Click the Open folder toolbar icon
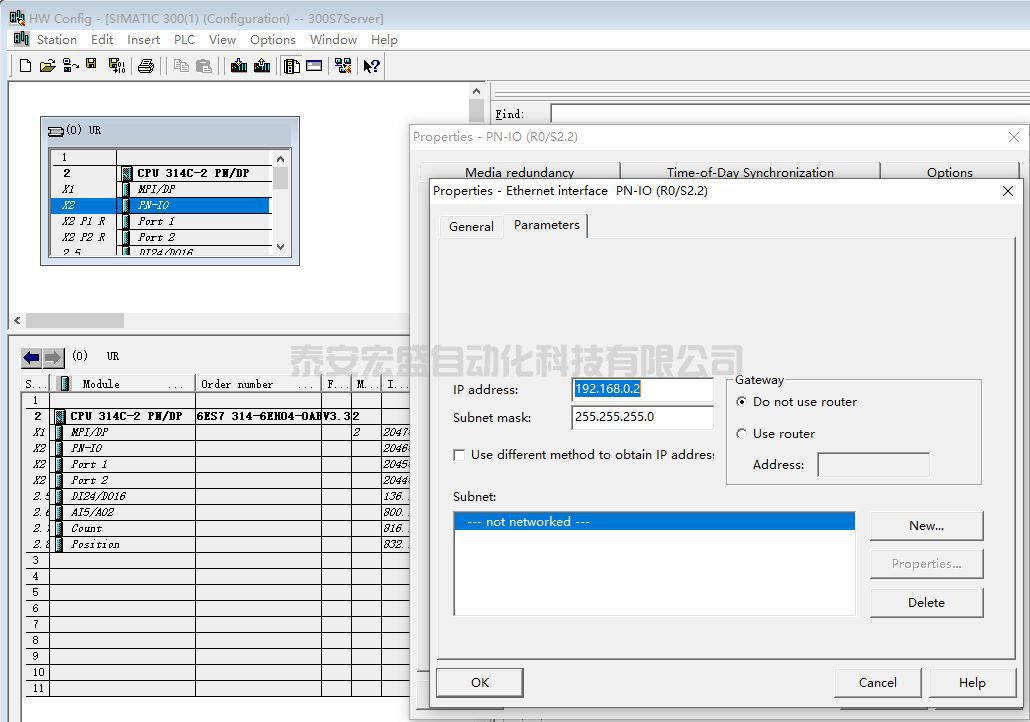 pos(47,66)
